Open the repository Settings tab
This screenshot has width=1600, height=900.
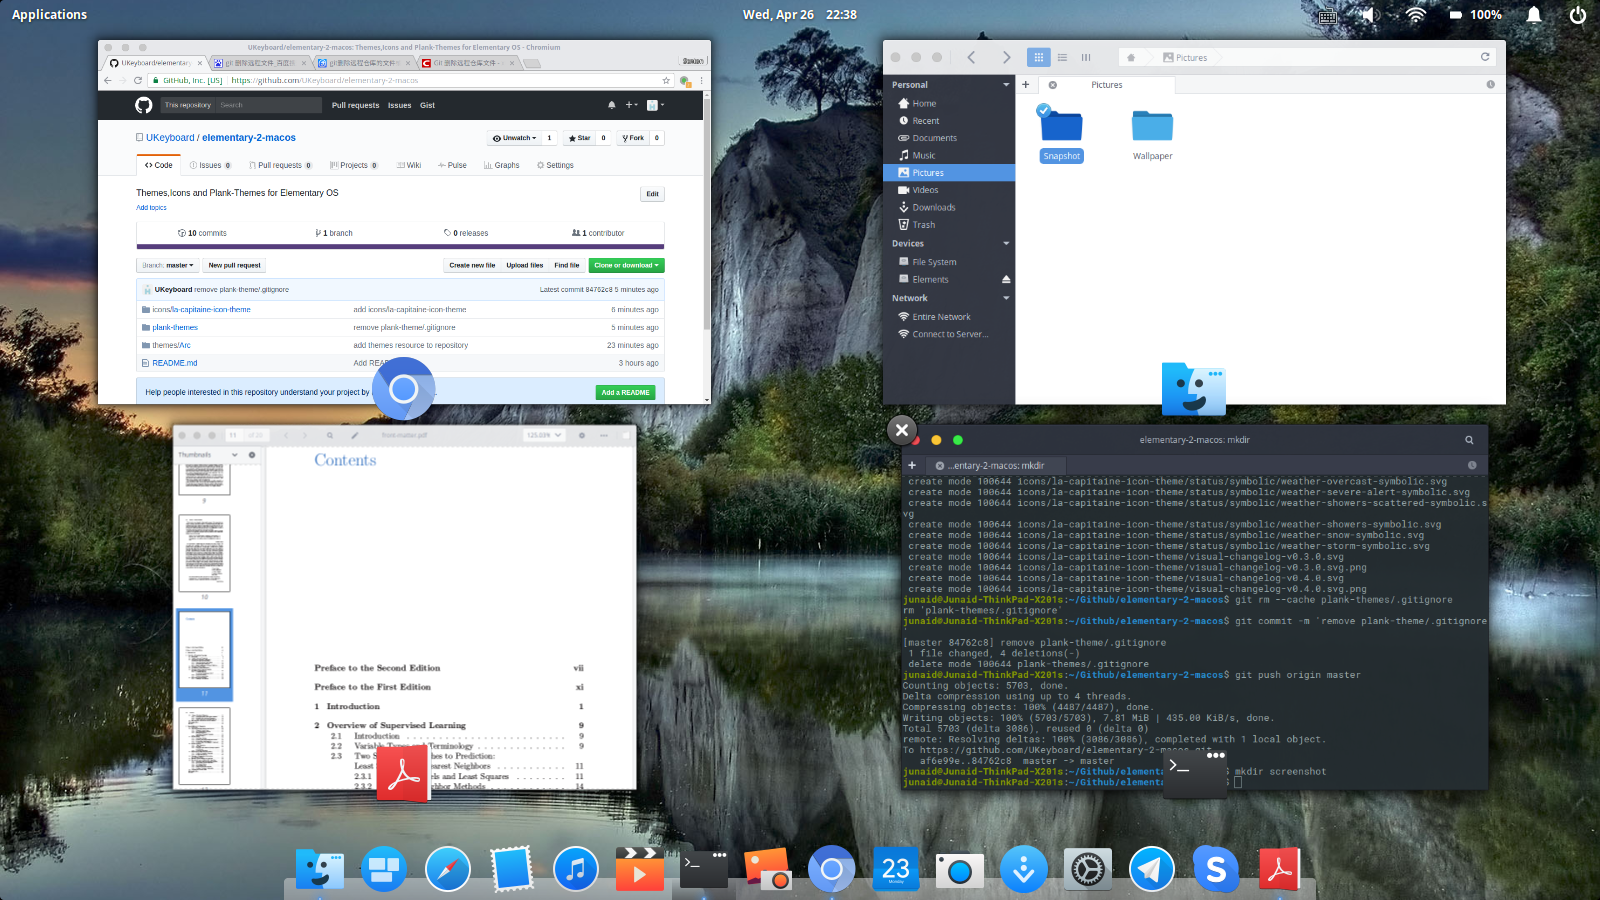[x=555, y=165]
